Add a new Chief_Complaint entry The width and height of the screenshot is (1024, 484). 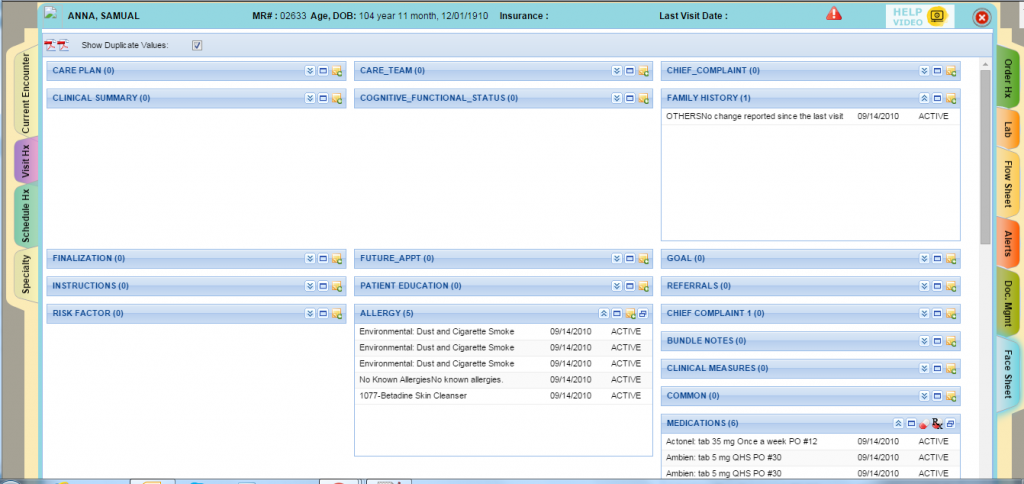[x=951, y=71]
